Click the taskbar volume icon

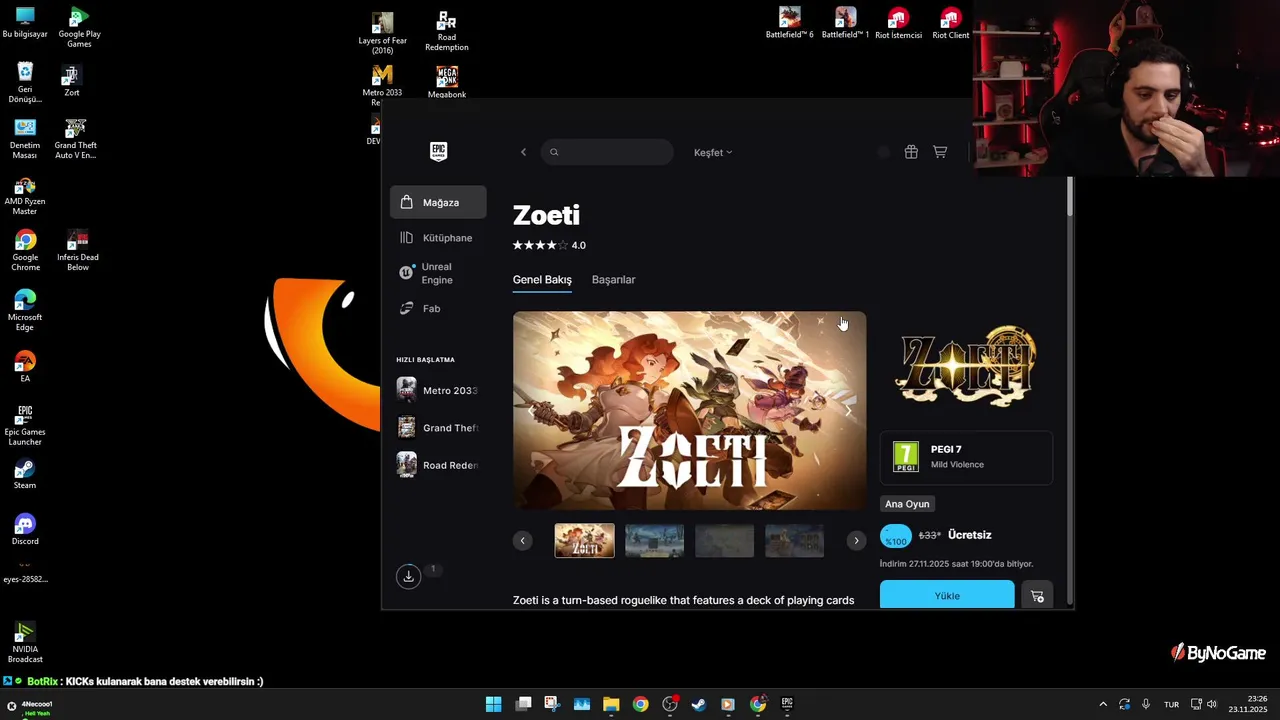point(1212,704)
